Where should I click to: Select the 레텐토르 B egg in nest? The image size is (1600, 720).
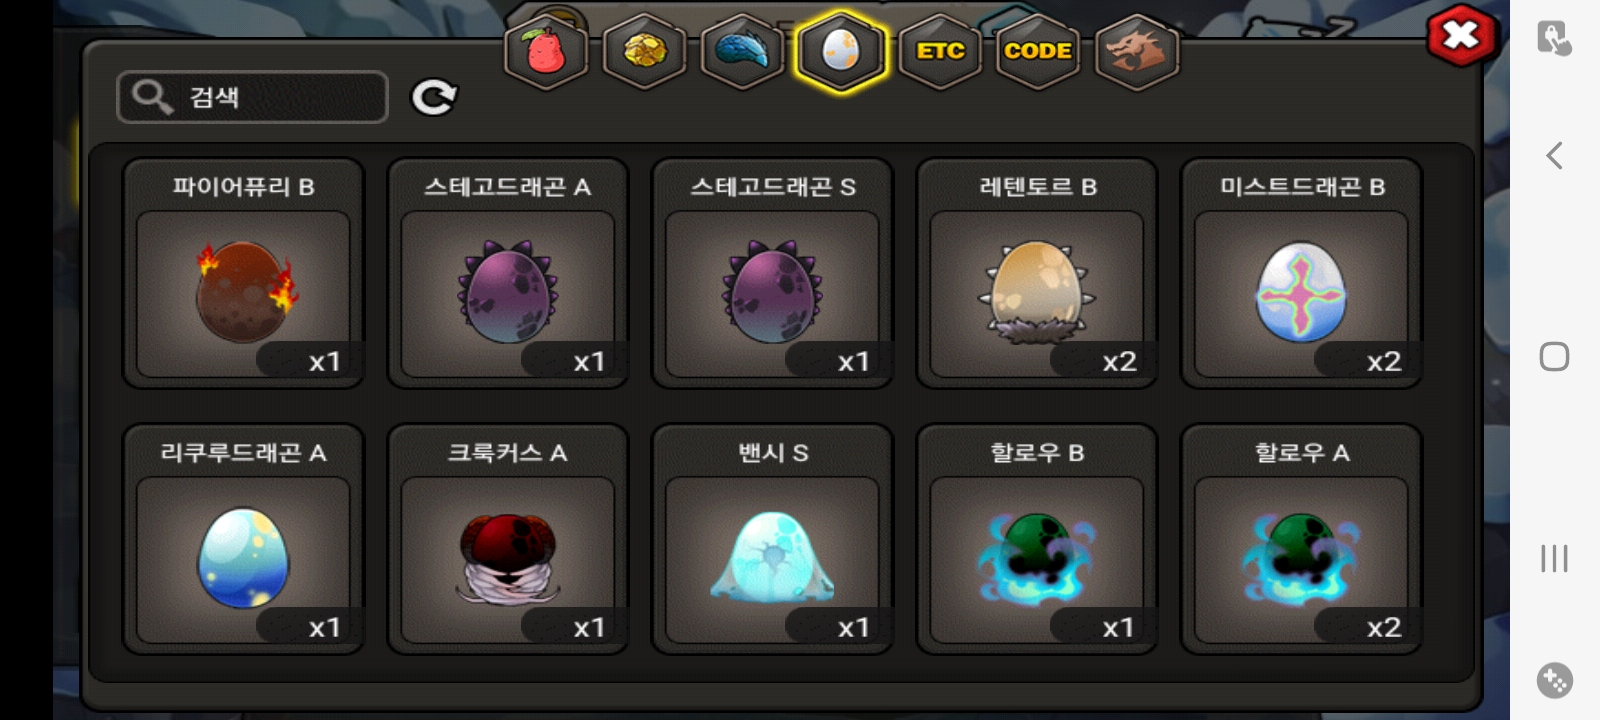[x=1037, y=273]
